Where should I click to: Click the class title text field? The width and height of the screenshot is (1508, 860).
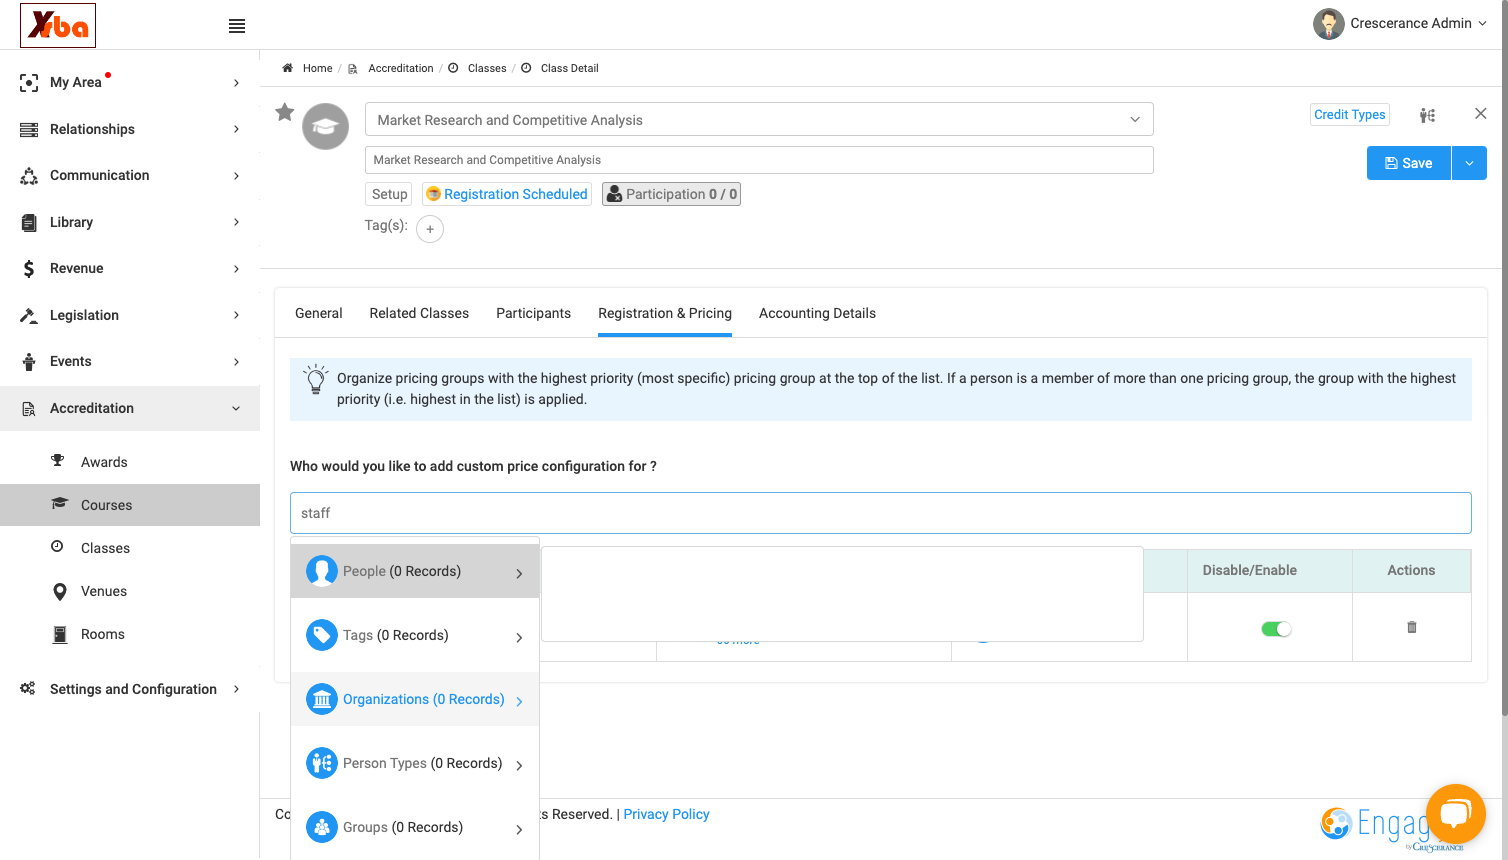click(759, 160)
